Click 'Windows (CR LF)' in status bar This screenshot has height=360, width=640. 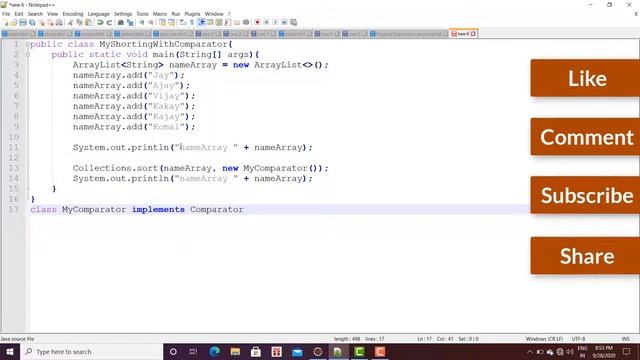(x=544, y=339)
